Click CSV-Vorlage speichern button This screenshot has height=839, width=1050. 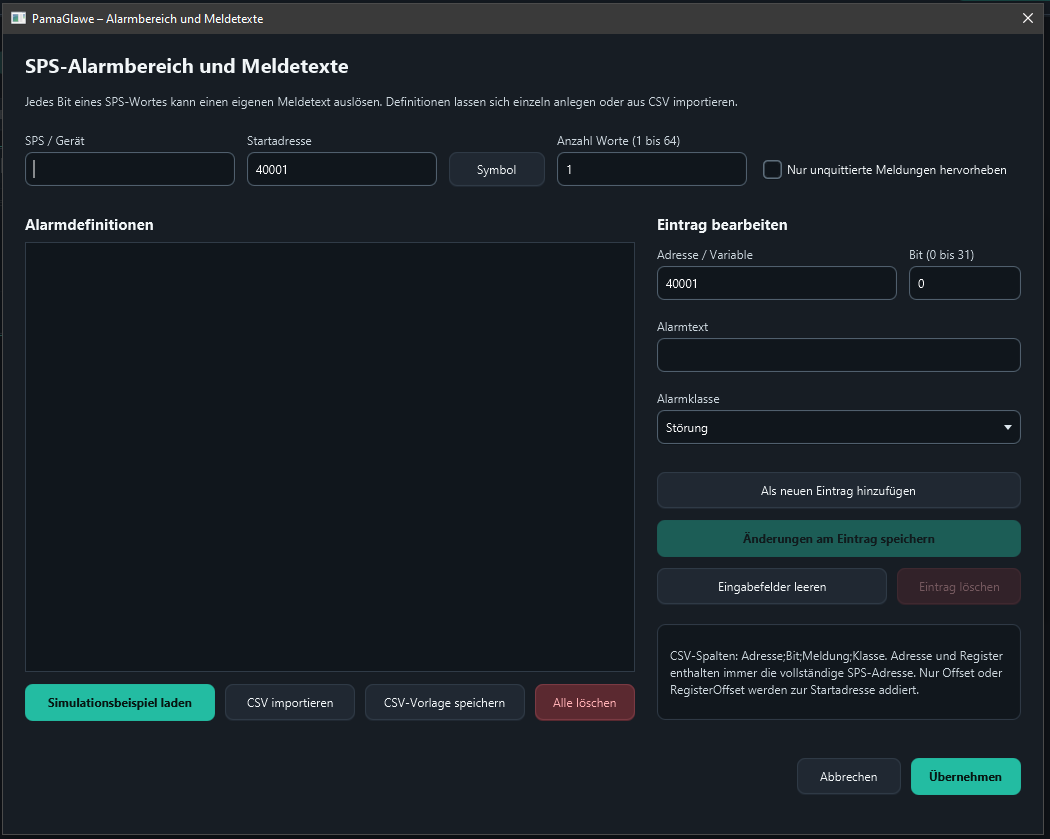445,702
